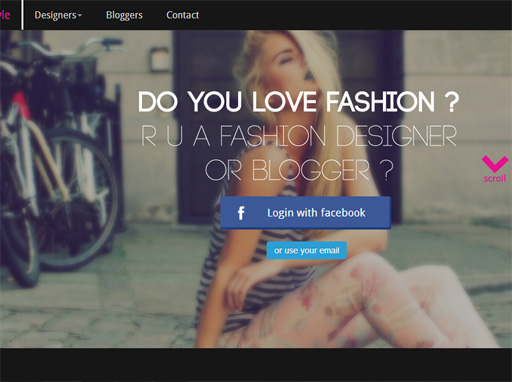Click the caret arrow next to Designers
Screen dimensions: 512x382
[x=80, y=15]
